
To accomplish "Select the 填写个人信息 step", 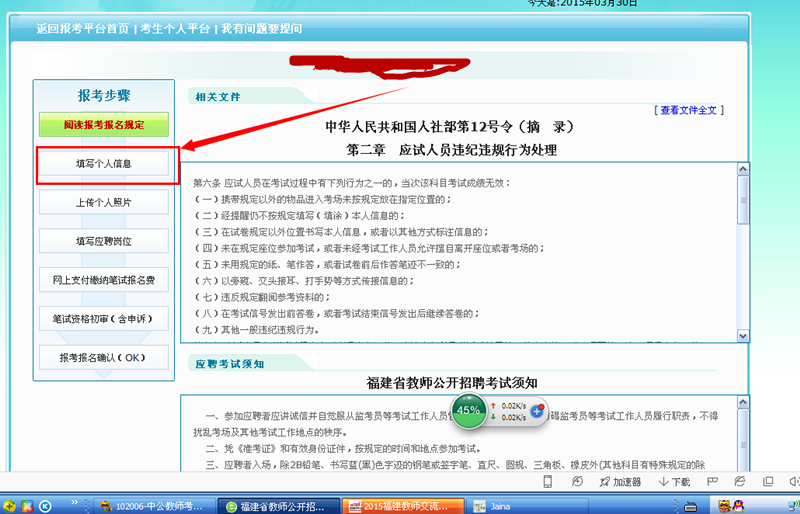I will pos(104,163).
